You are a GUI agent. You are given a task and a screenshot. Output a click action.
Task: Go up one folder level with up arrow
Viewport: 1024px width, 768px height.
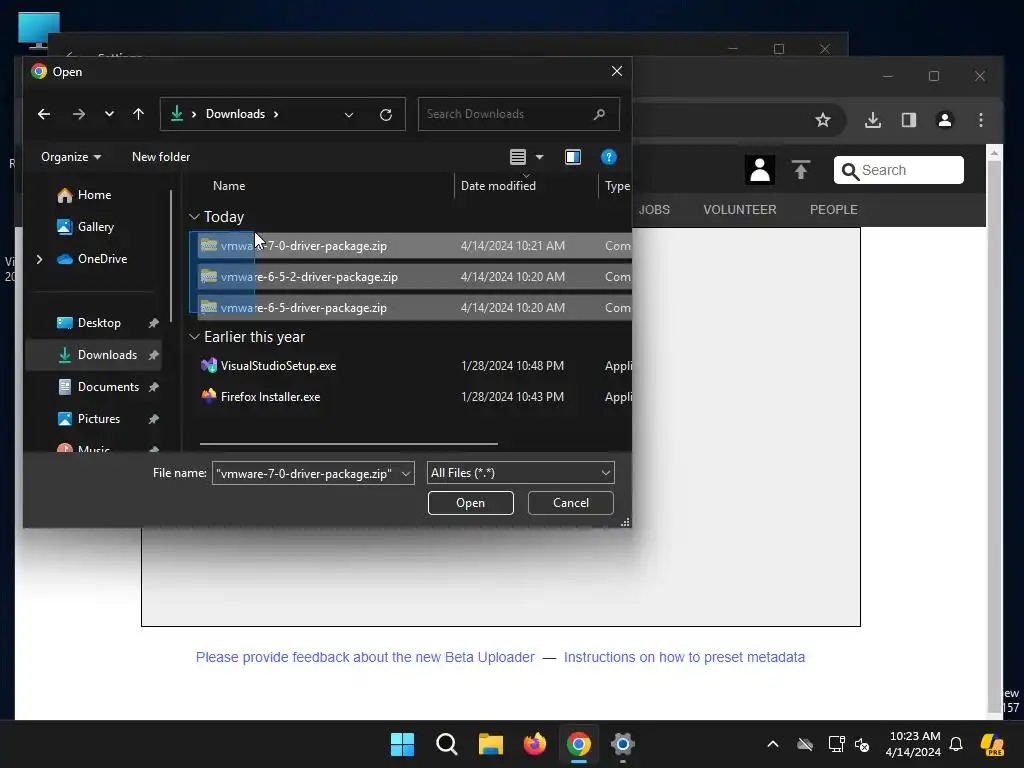[138, 114]
